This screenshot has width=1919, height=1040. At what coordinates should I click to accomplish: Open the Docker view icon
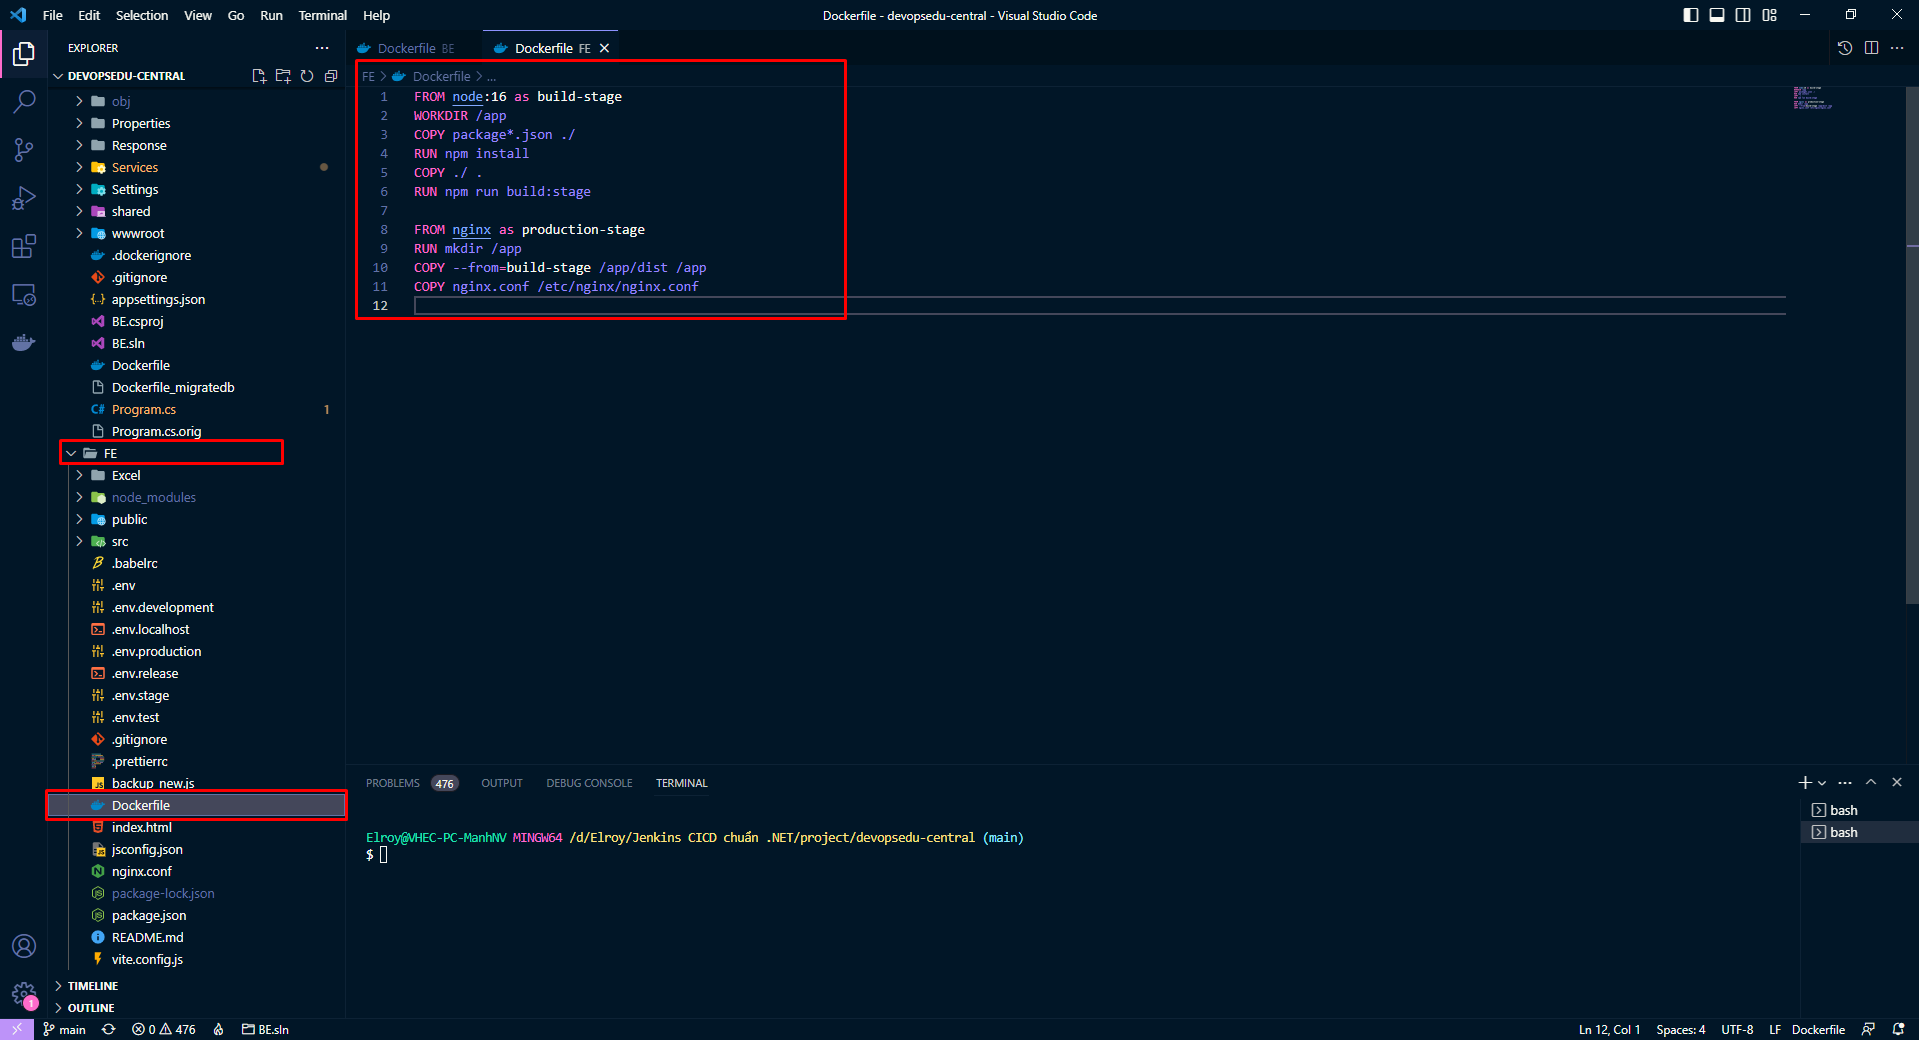(24, 343)
